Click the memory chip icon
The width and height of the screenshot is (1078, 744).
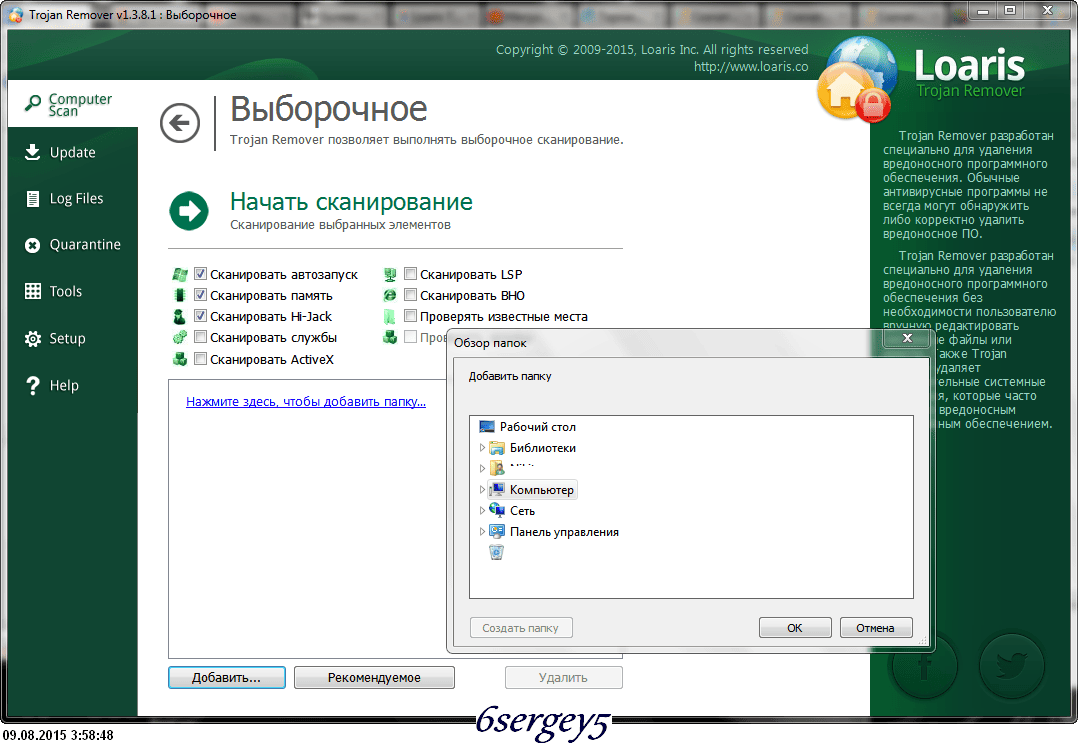179,295
